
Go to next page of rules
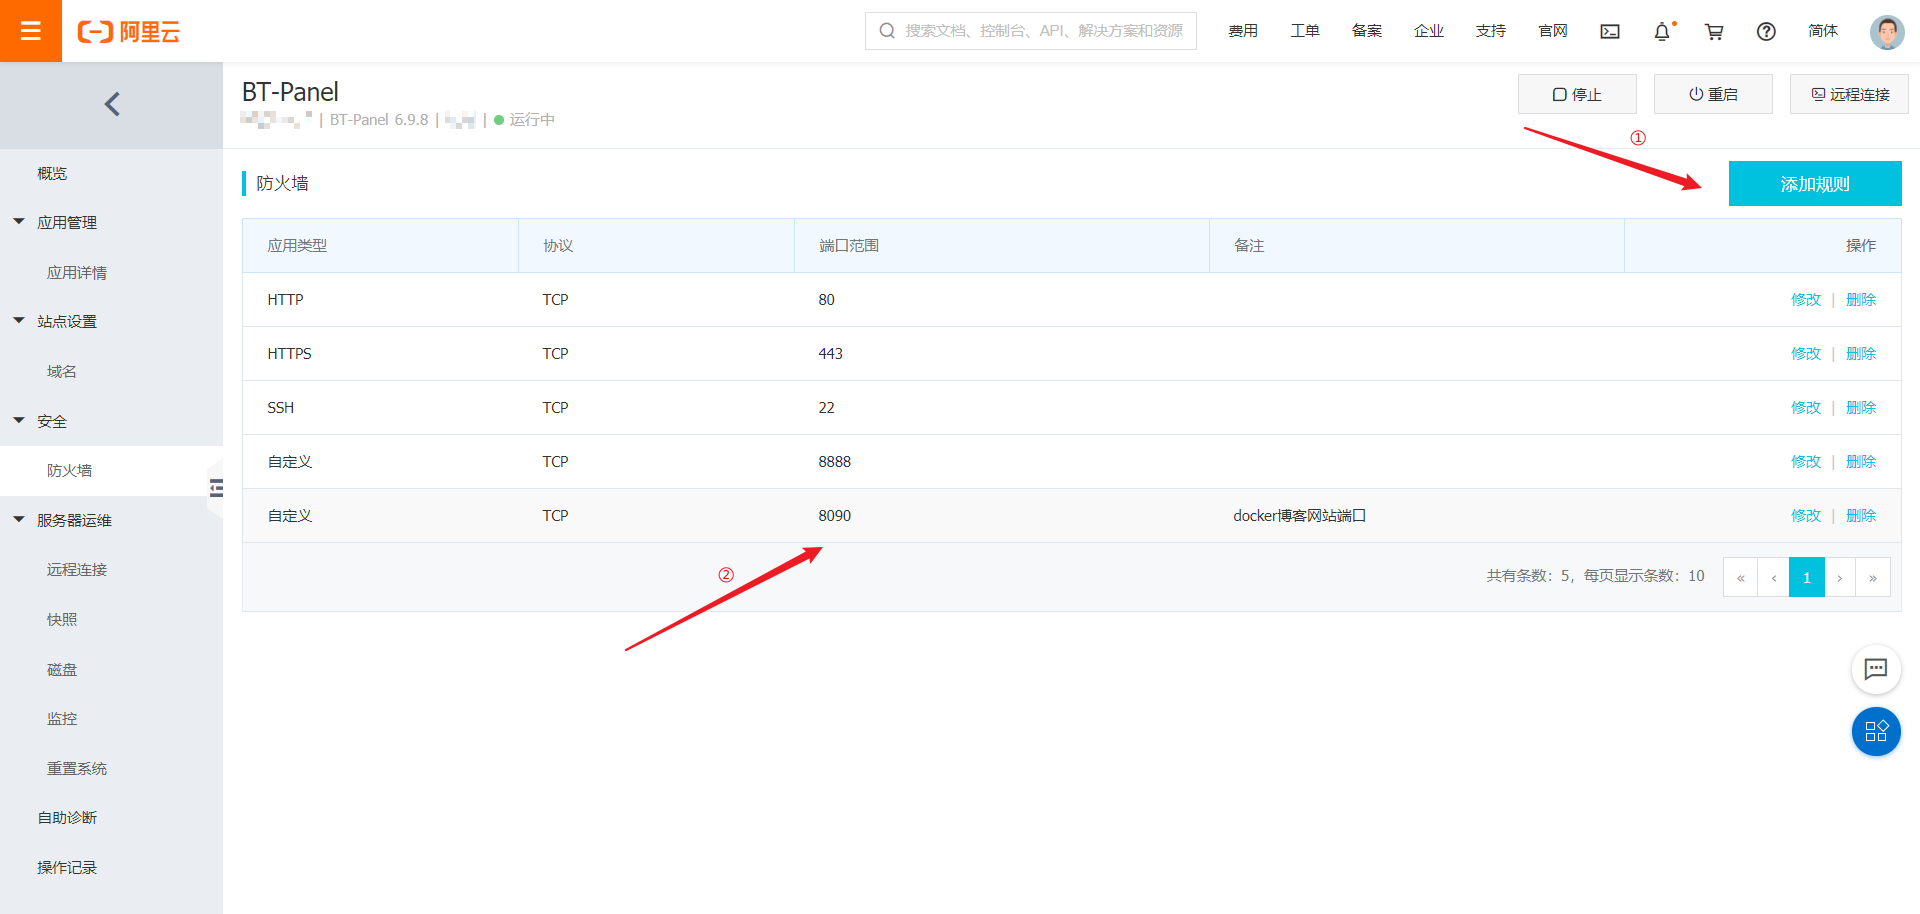click(x=1840, y=577)
